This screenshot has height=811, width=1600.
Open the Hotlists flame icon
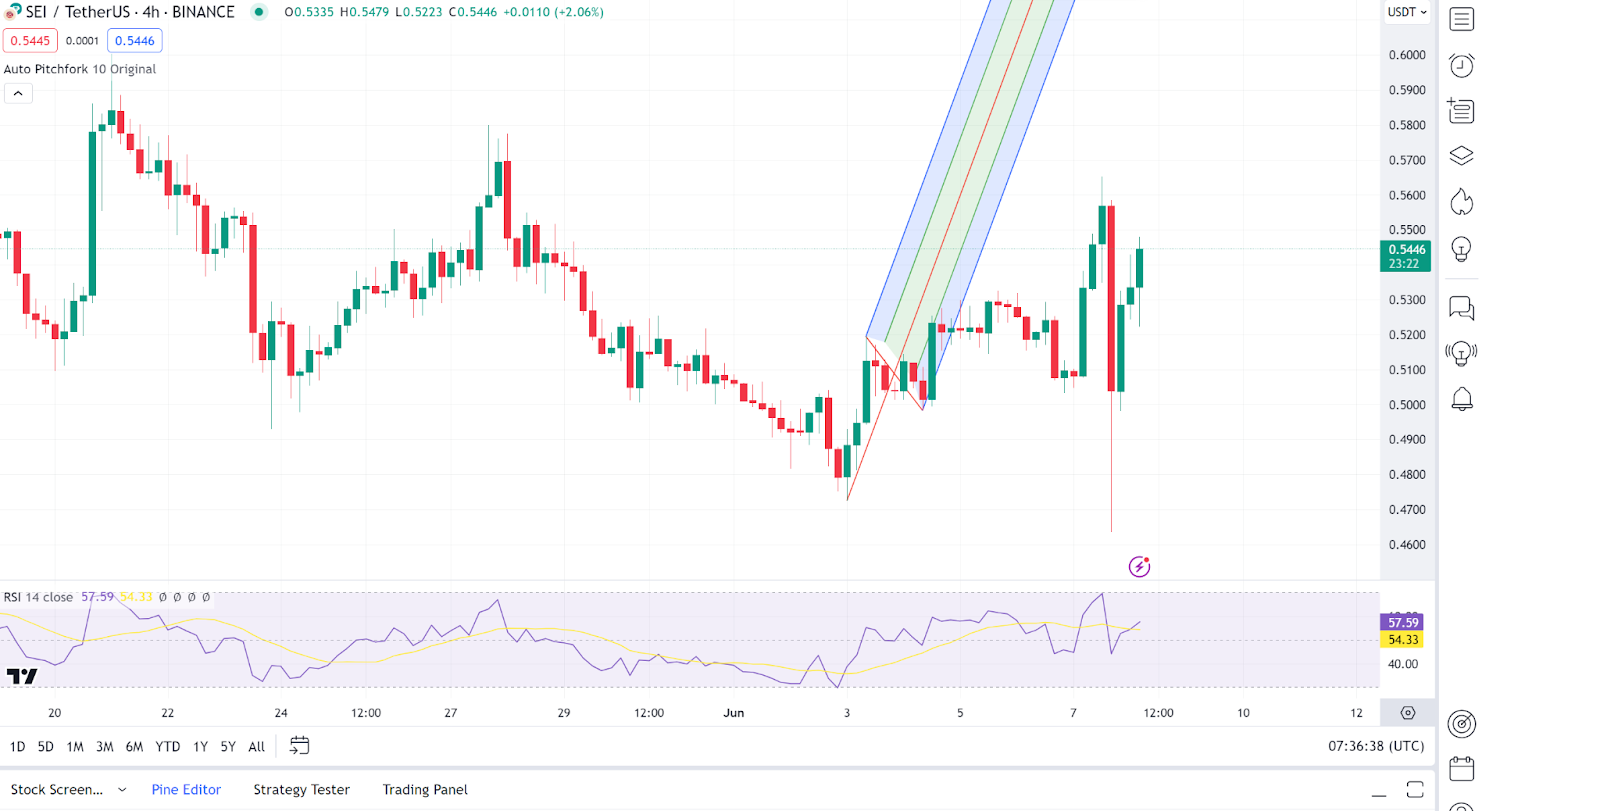(x=1461, y=202)
